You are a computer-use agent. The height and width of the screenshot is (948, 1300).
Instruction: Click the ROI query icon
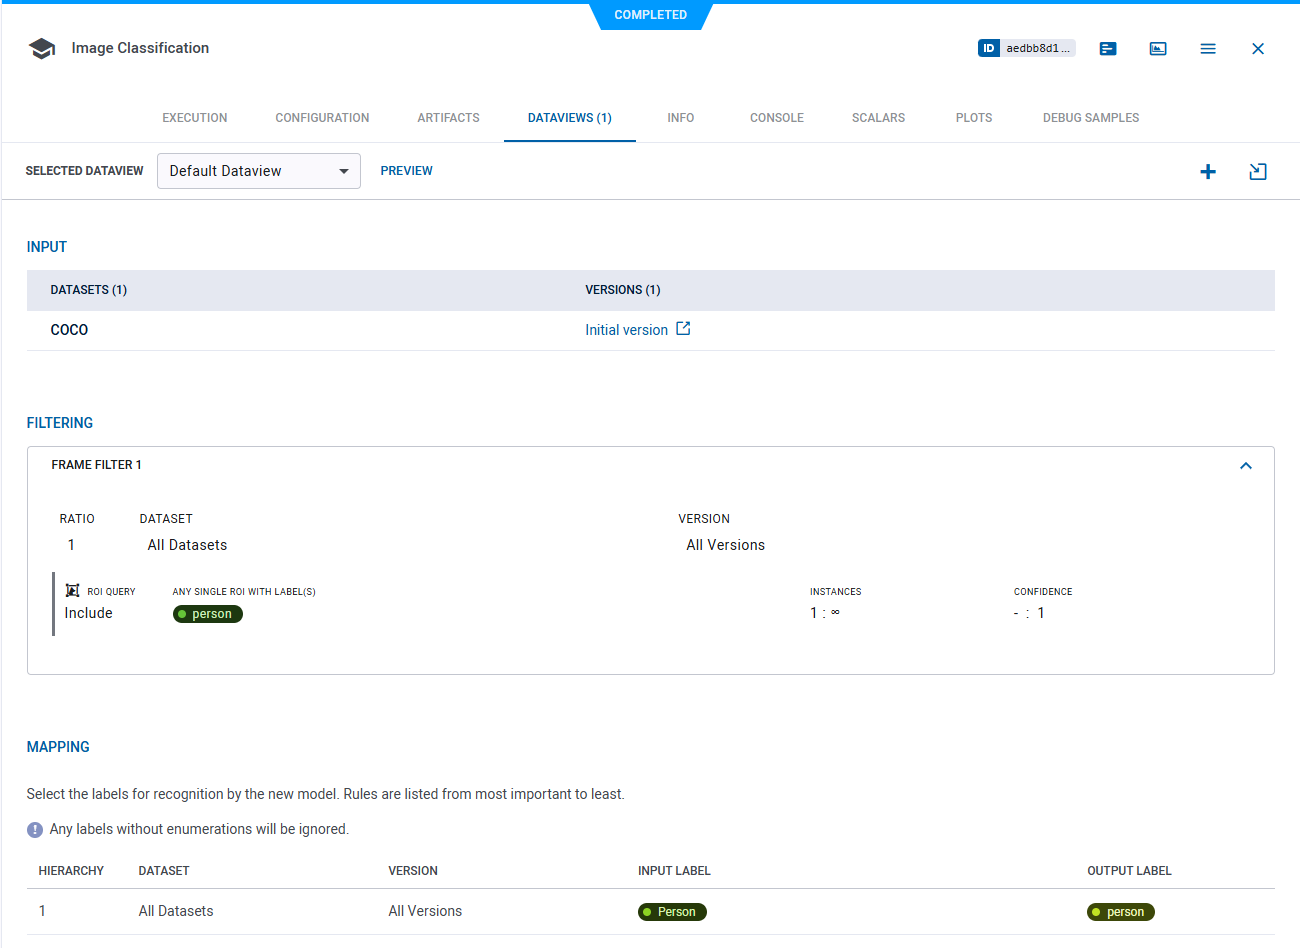point(72,591)
